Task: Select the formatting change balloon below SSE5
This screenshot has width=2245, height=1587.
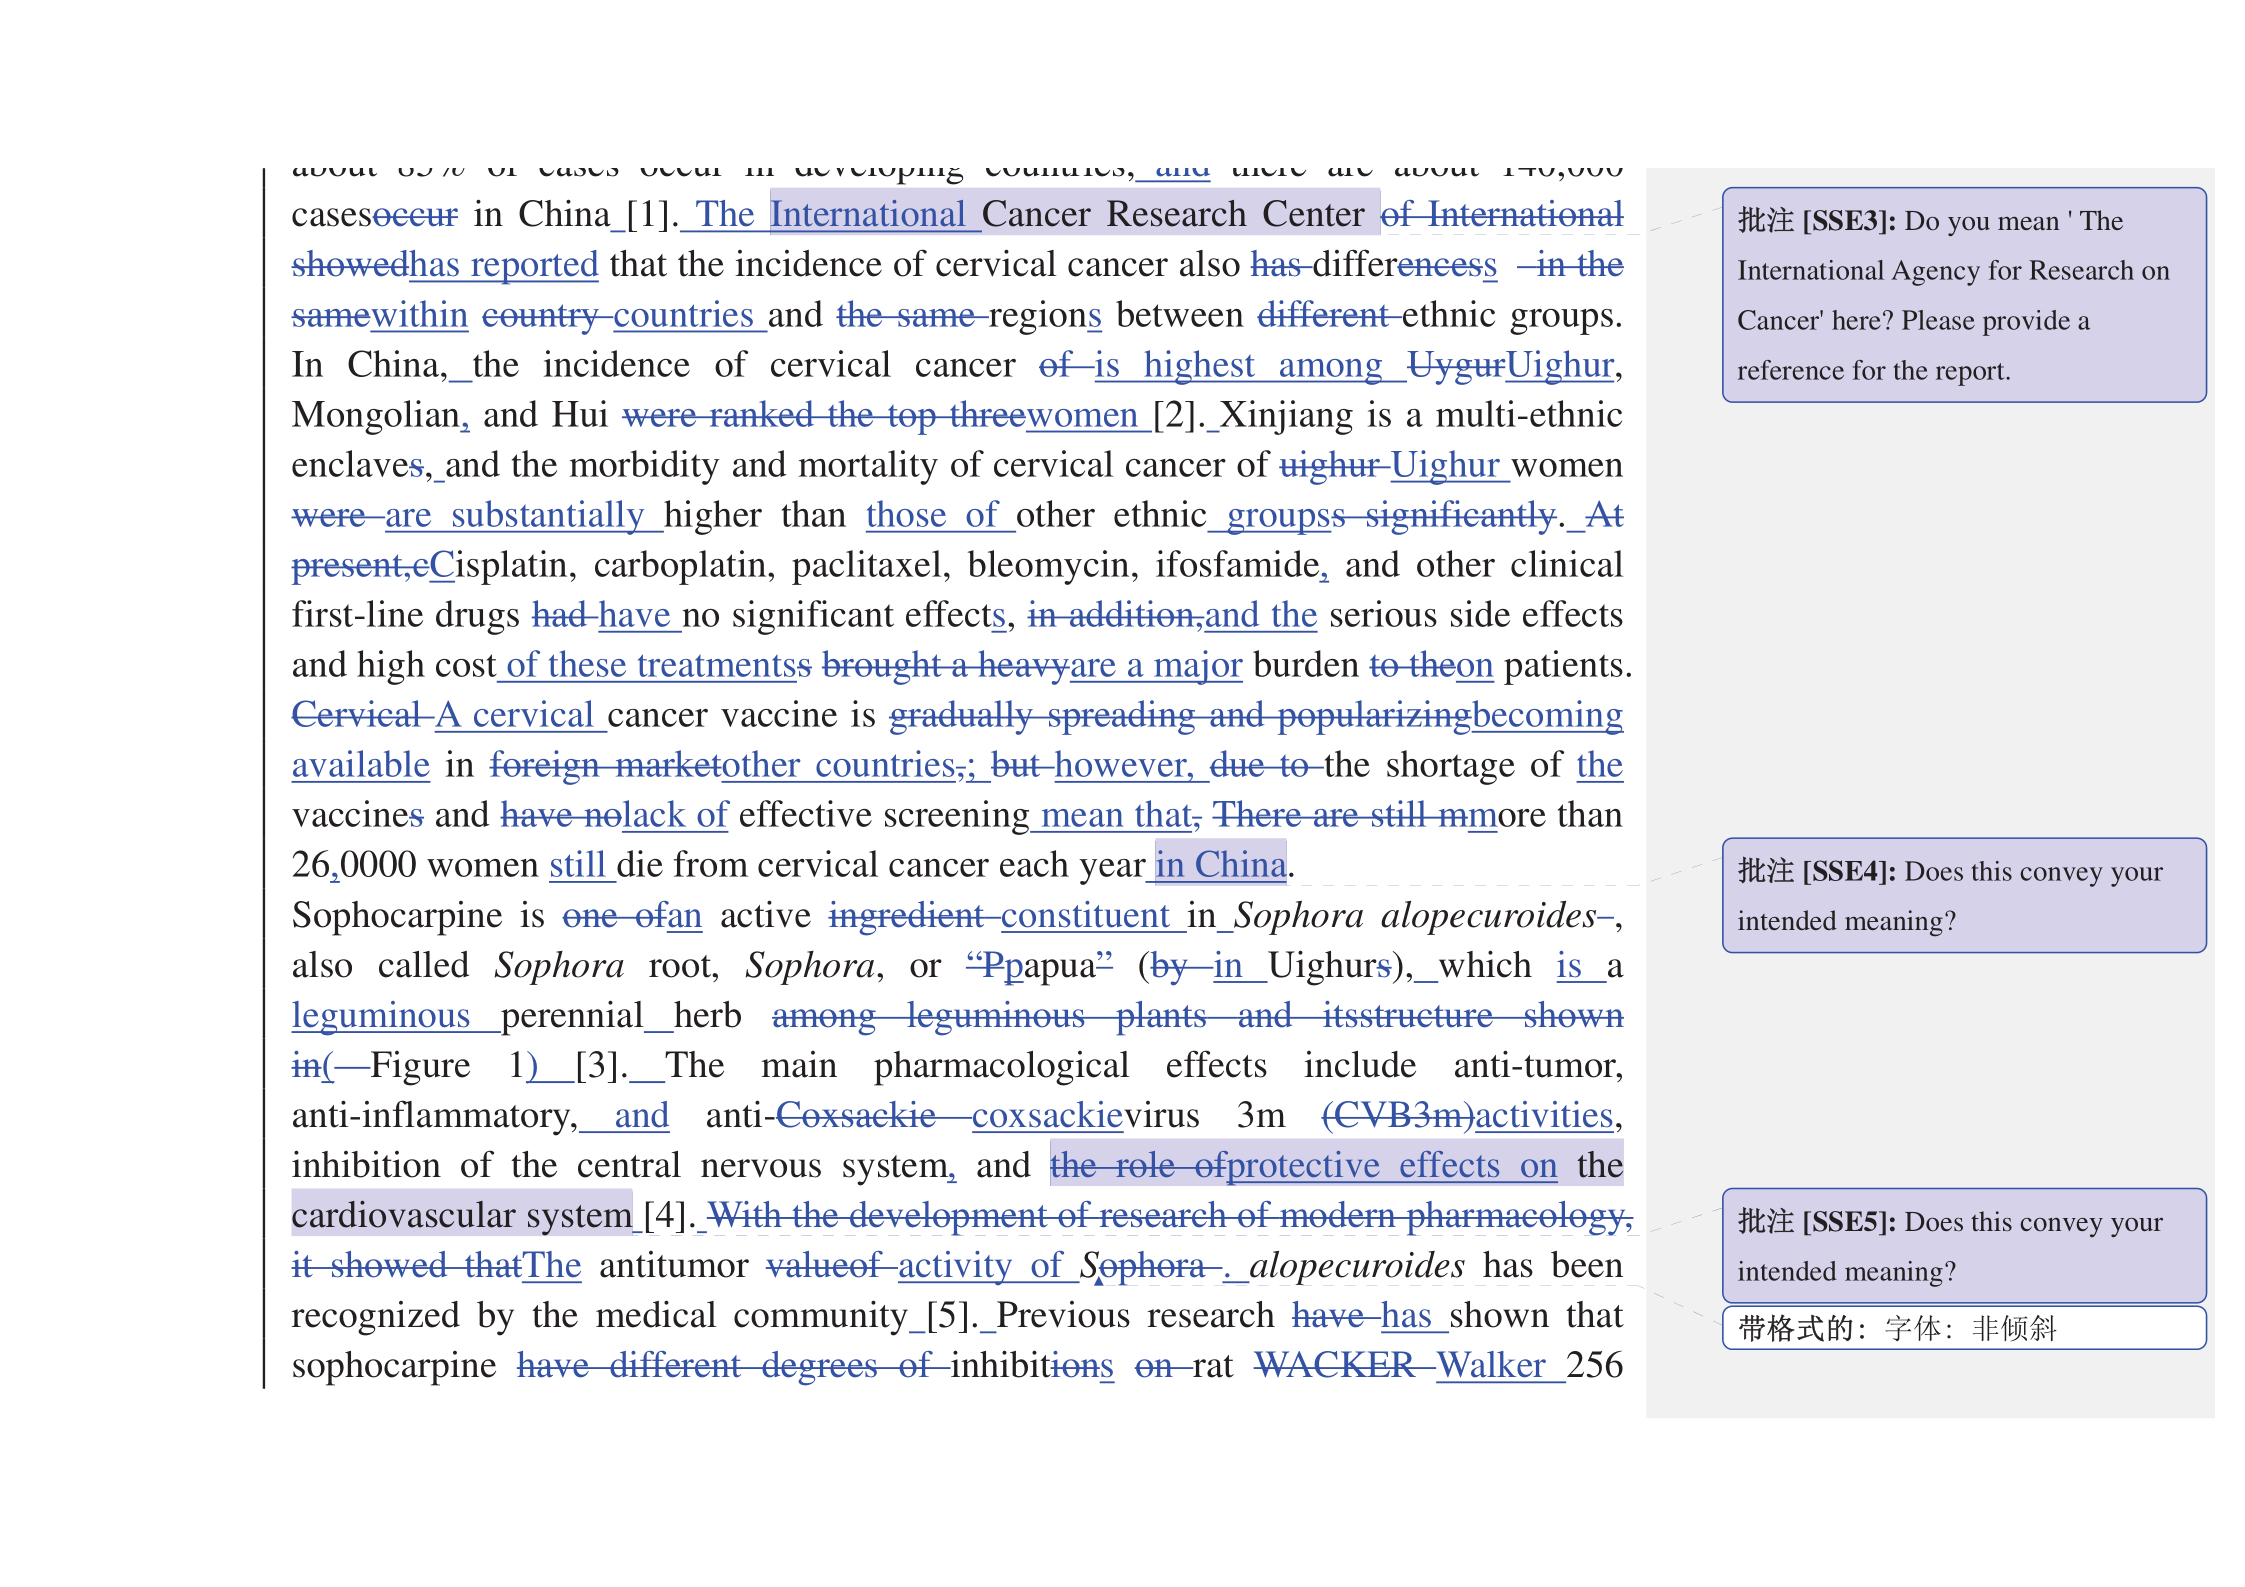Action: point(1962,1328)
